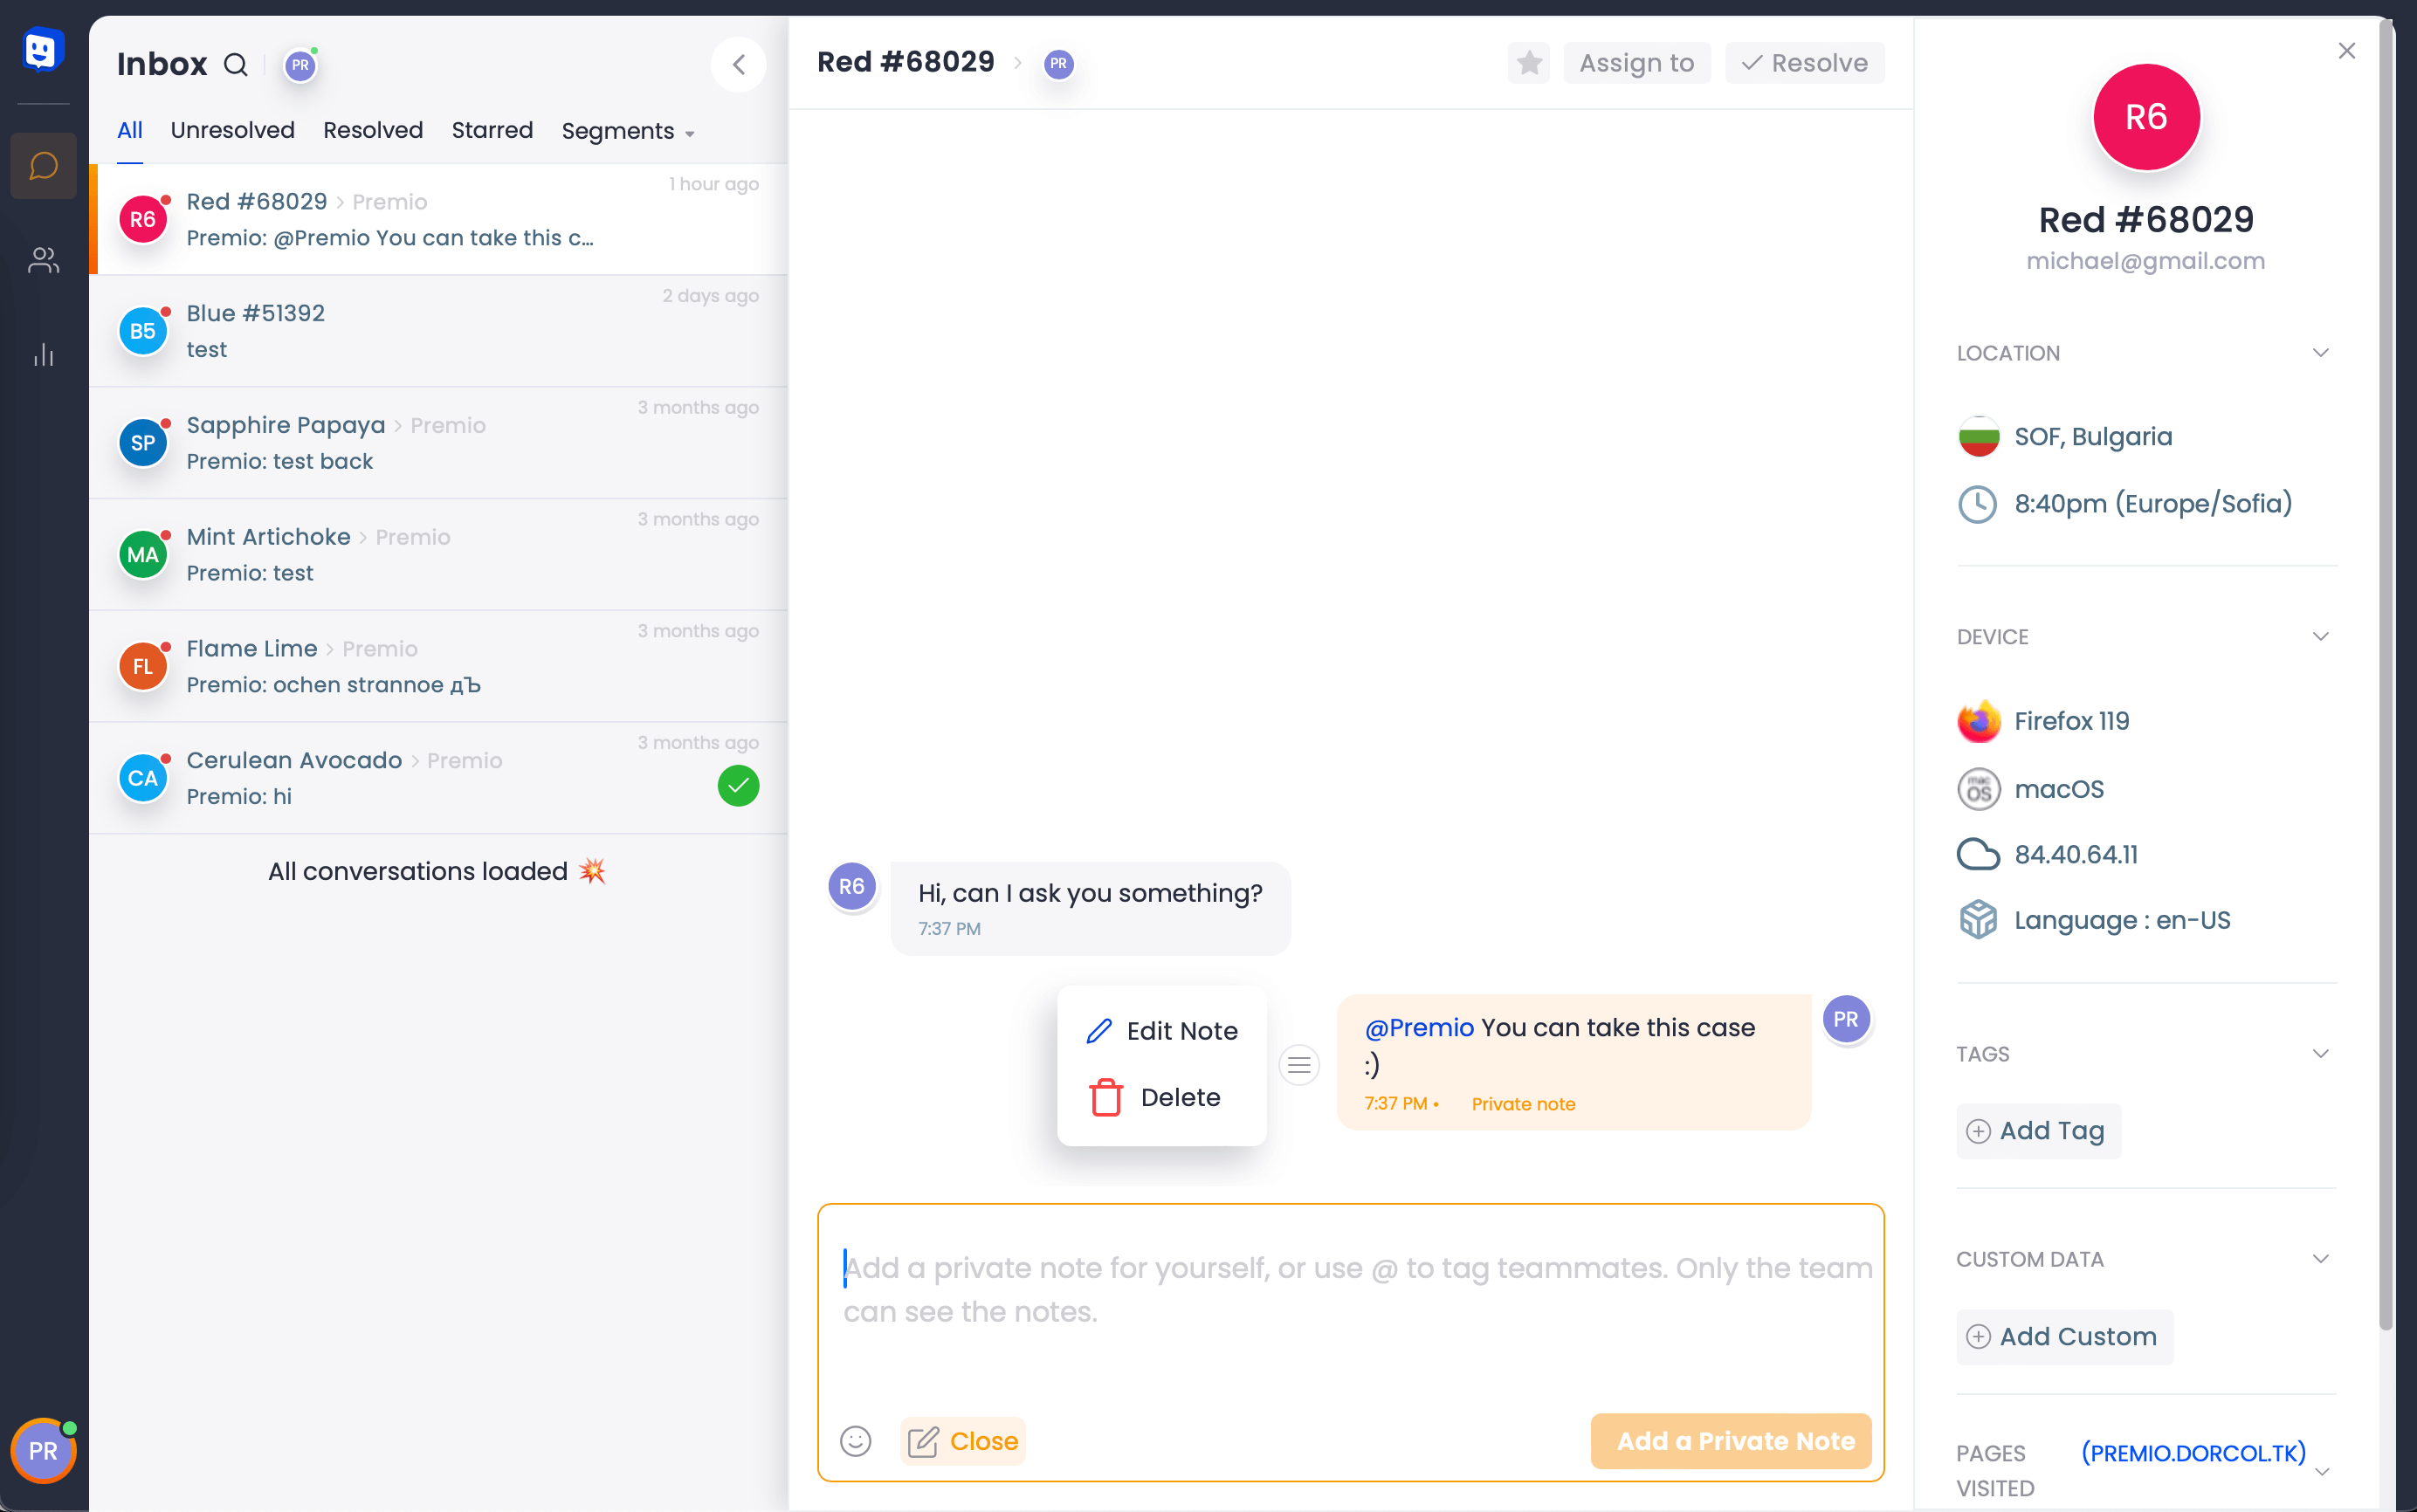Select Edit Note from context menu
The height and width of the screenshot is (1512, 2417).
(1161, 1031)
